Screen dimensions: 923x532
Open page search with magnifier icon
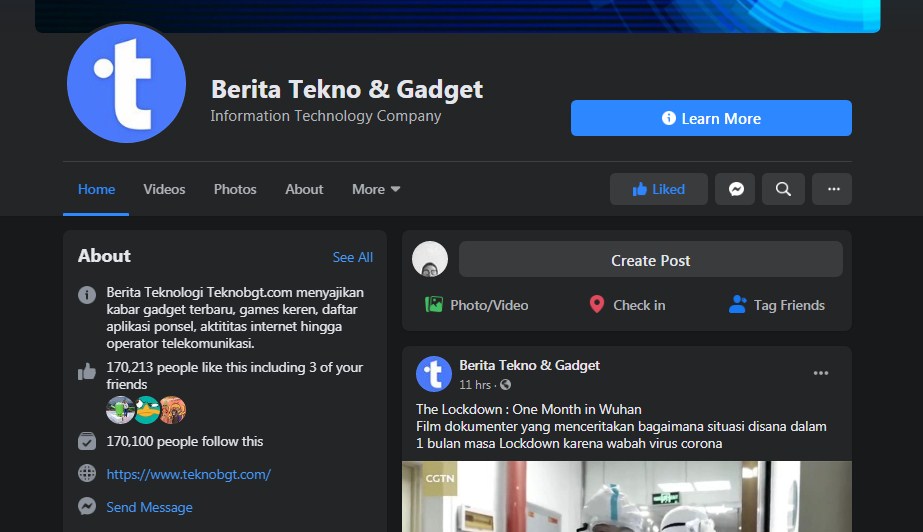[783, 189]
